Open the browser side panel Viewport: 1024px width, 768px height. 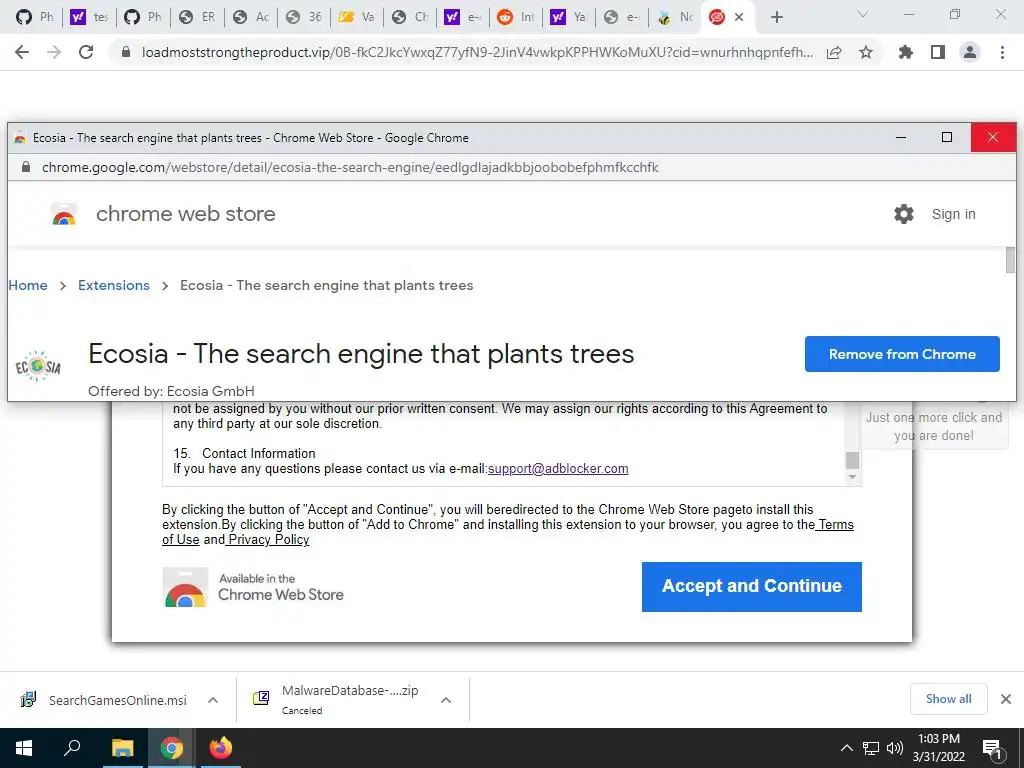[938, 52]
